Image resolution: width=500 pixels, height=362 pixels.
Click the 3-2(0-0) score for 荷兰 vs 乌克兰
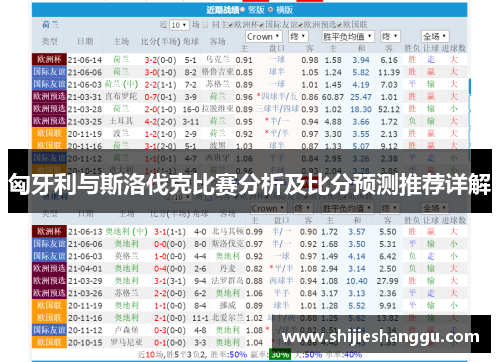tap(160, 60)
